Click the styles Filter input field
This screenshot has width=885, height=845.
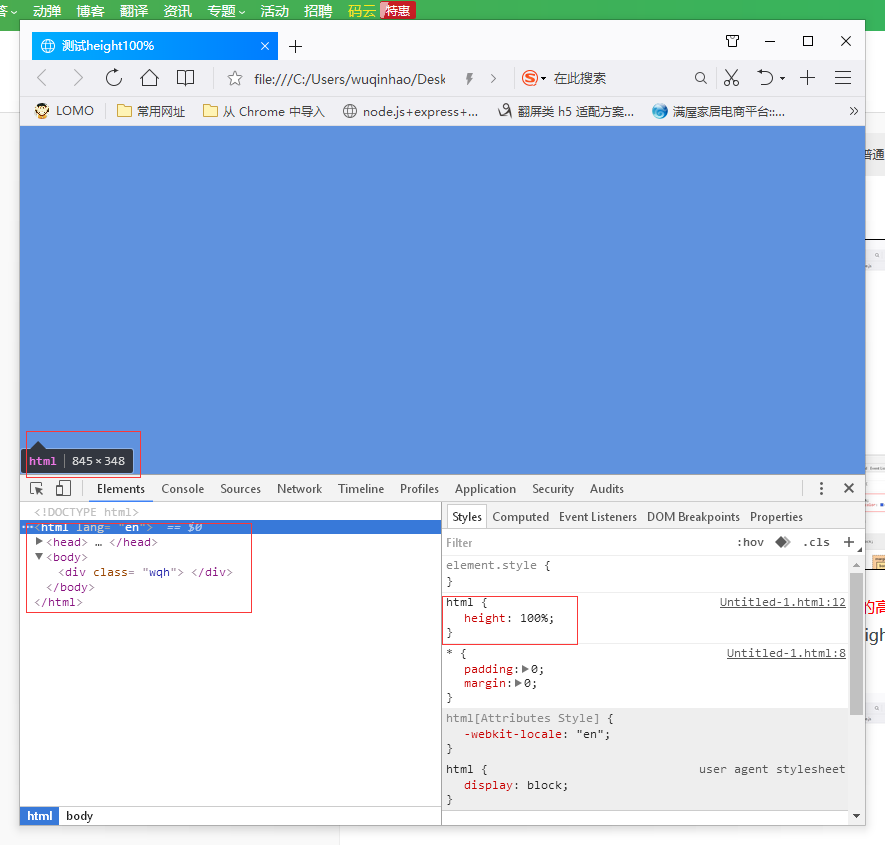[580, 542]
